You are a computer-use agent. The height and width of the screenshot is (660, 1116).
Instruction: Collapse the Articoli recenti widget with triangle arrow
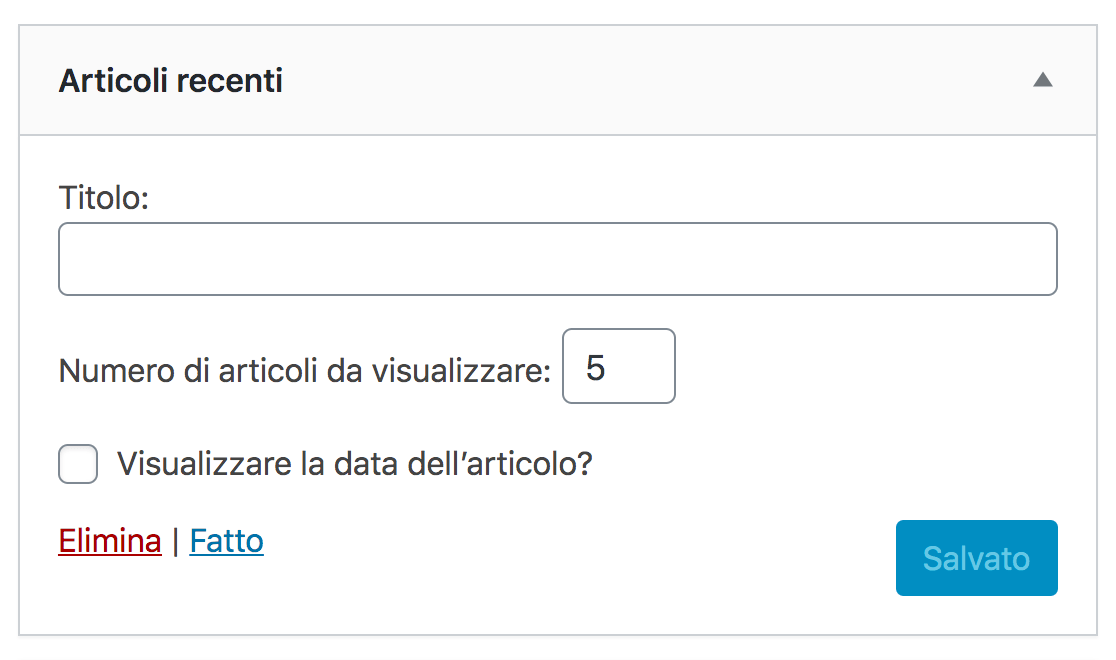[1042, 80]
